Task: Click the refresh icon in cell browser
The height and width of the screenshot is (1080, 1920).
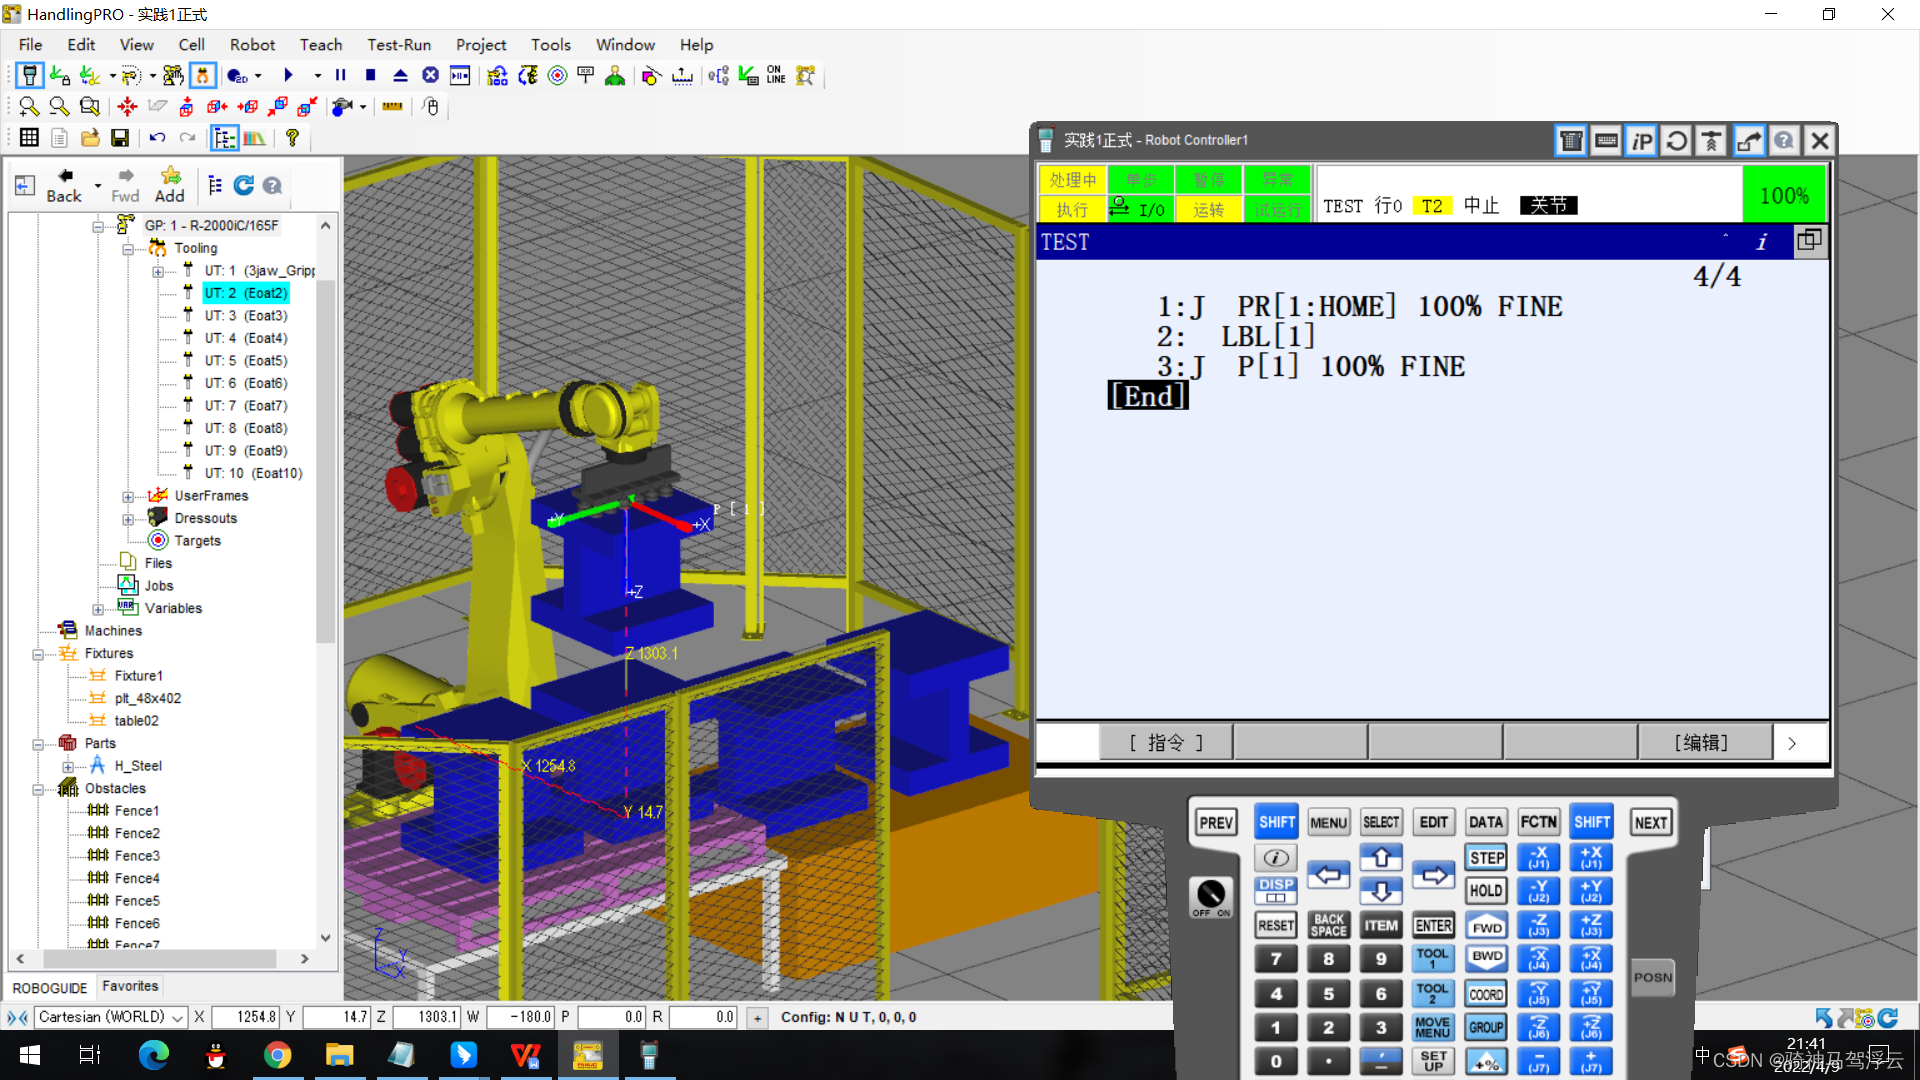Action: tap(243, 185)
